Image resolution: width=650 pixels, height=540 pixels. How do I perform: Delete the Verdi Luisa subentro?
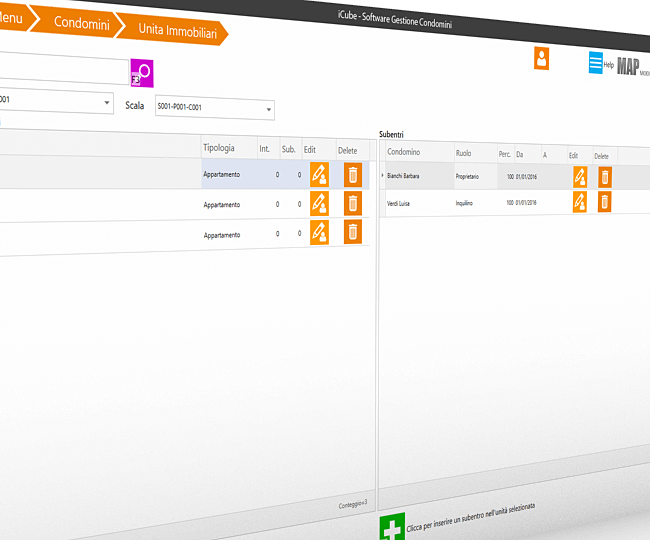coord(605,202)
